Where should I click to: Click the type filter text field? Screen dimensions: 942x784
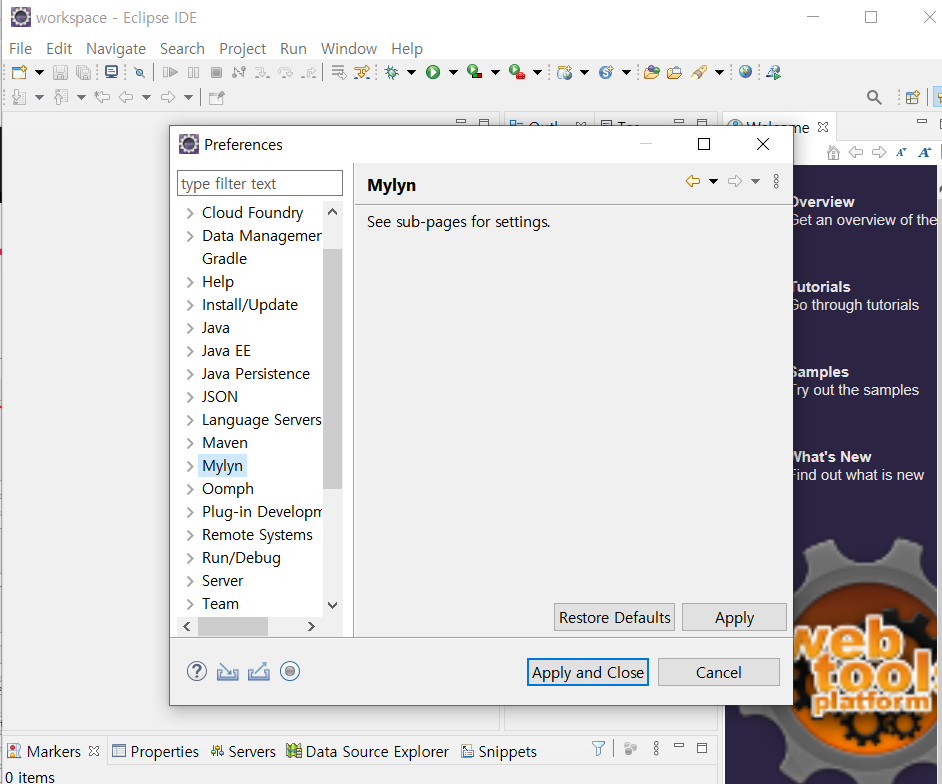[x=259, y=183]
